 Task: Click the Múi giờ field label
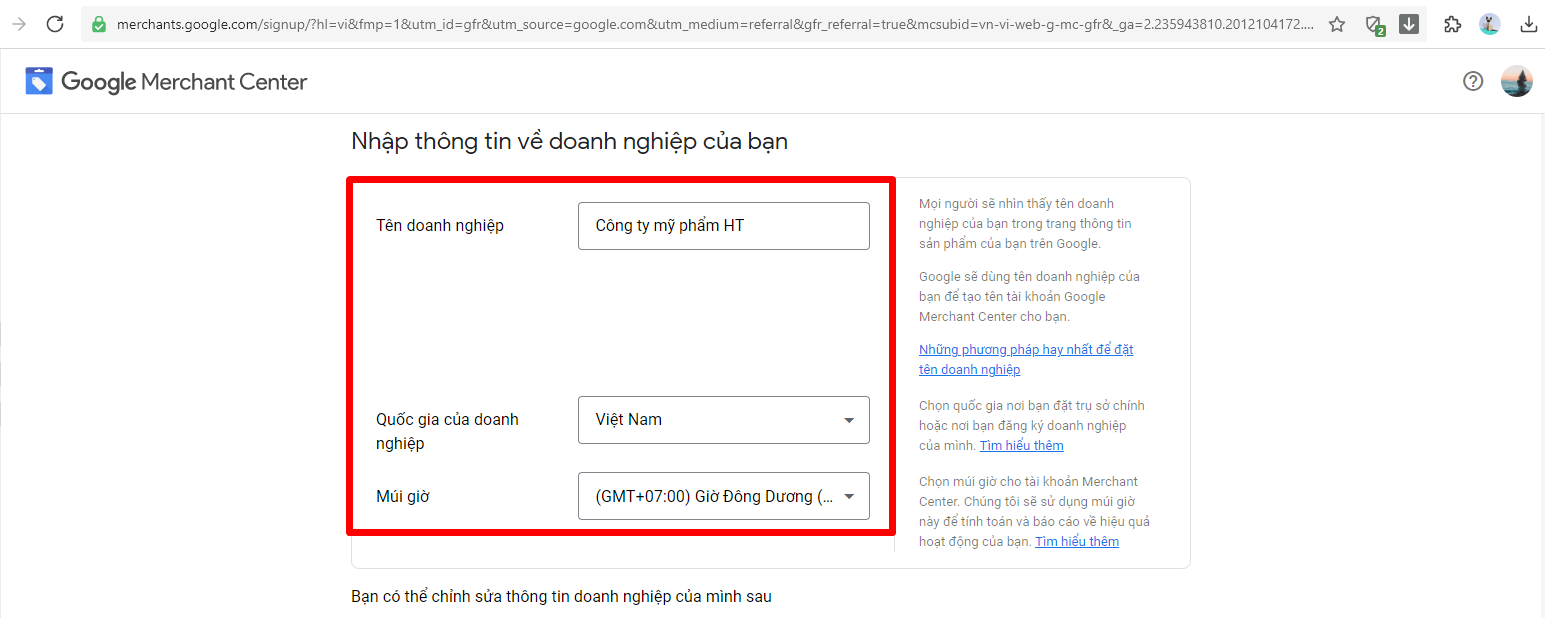402,496
